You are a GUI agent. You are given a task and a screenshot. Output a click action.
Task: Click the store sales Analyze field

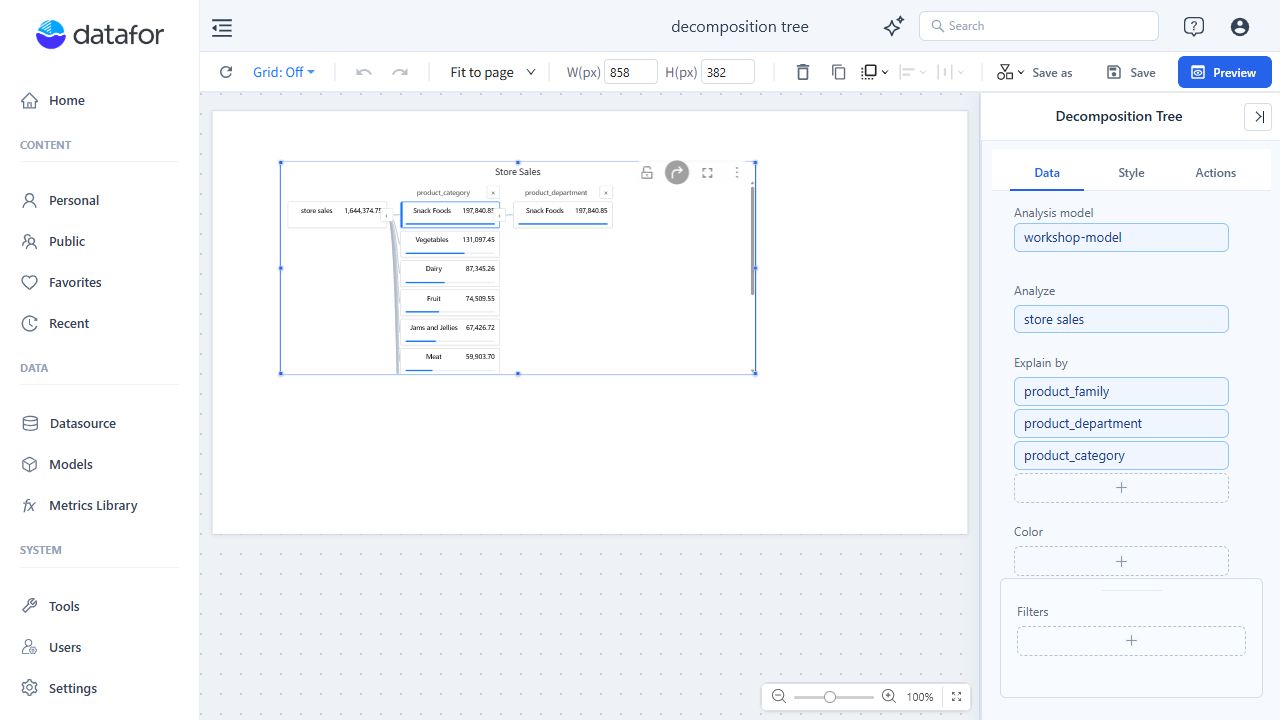pyautogui.click(x=1121, y=319)
